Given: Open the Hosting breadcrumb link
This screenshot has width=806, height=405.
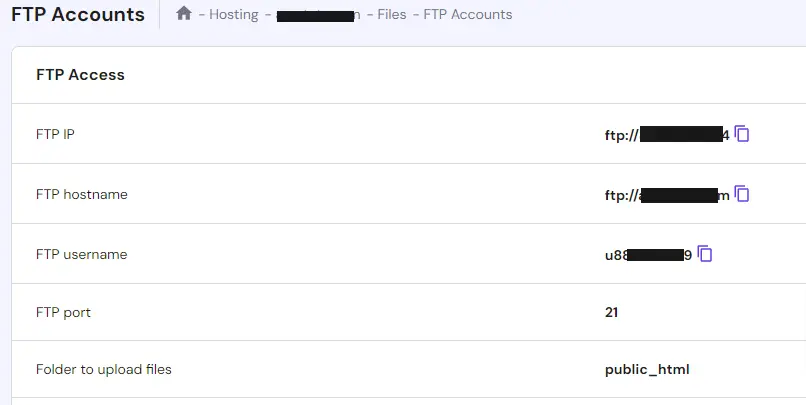Looking at the screenshot, I should 233,15.
